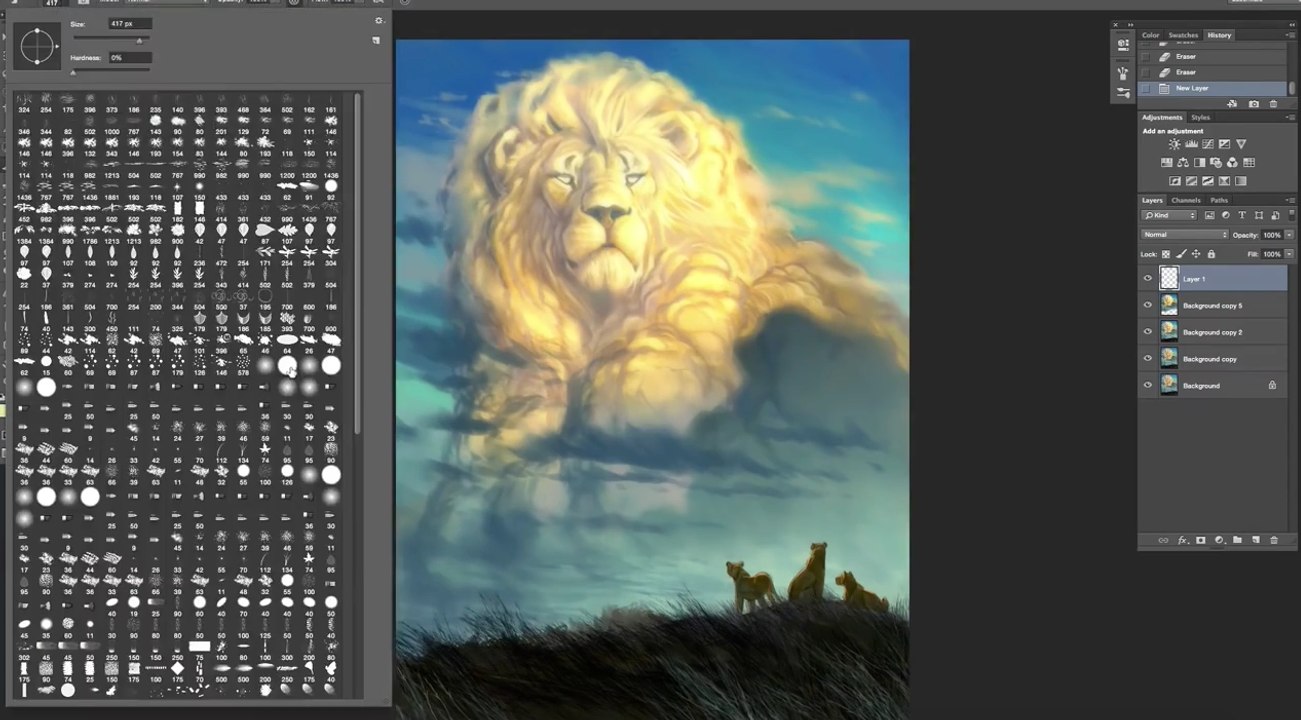
Task: Create a new layer group
Action: click(x=1237, y=540)
